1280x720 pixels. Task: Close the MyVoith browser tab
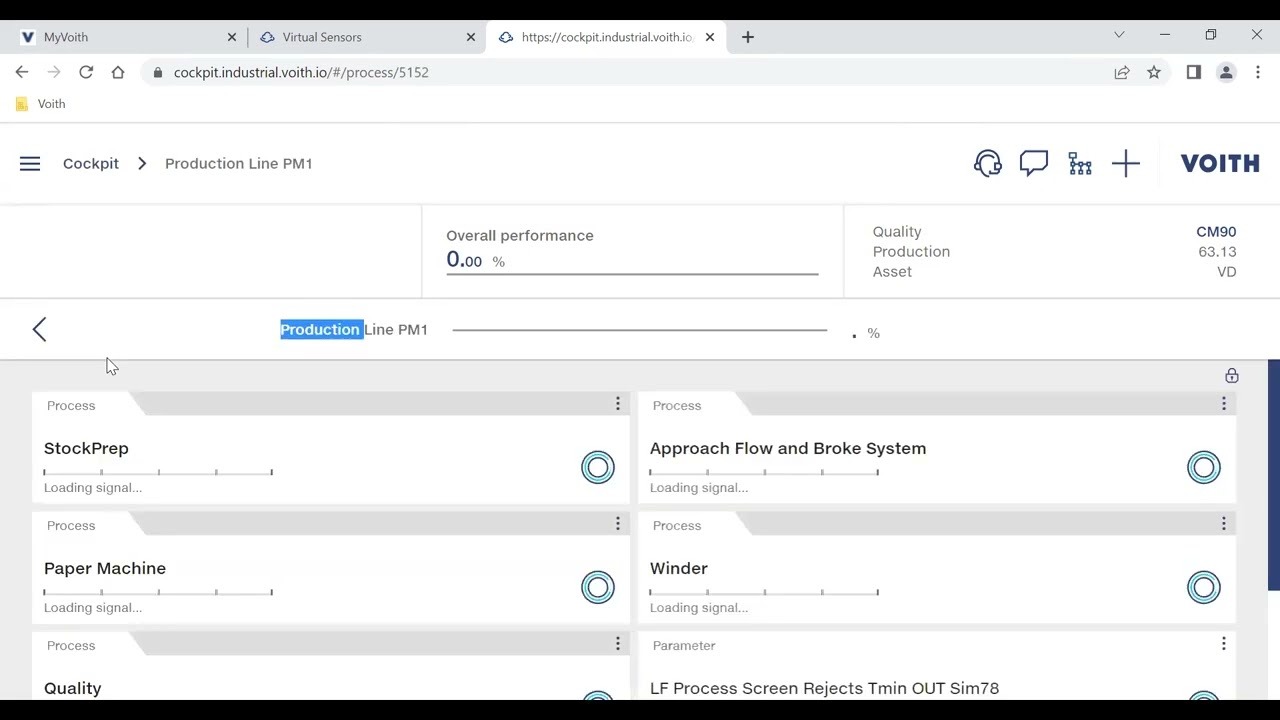[232, 37]
